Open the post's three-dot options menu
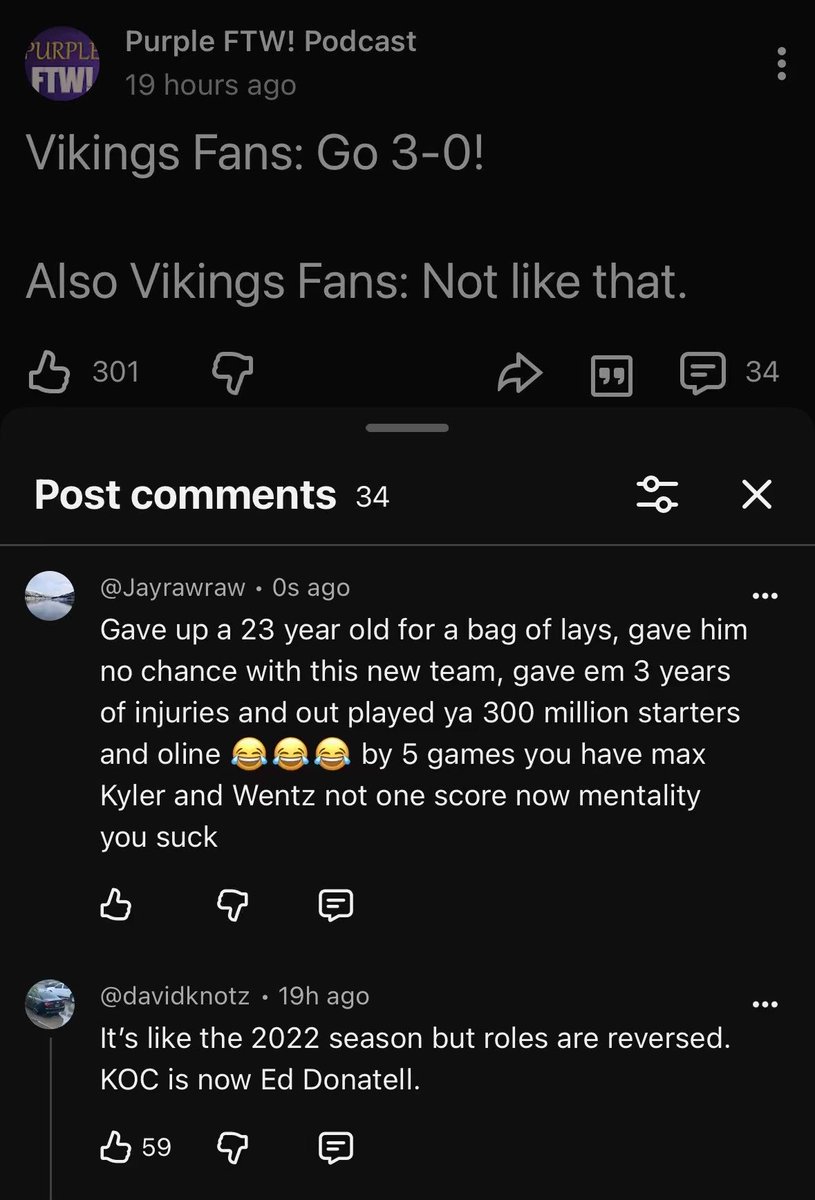The width and height of the screenshot is (815, 1200). 782,63
